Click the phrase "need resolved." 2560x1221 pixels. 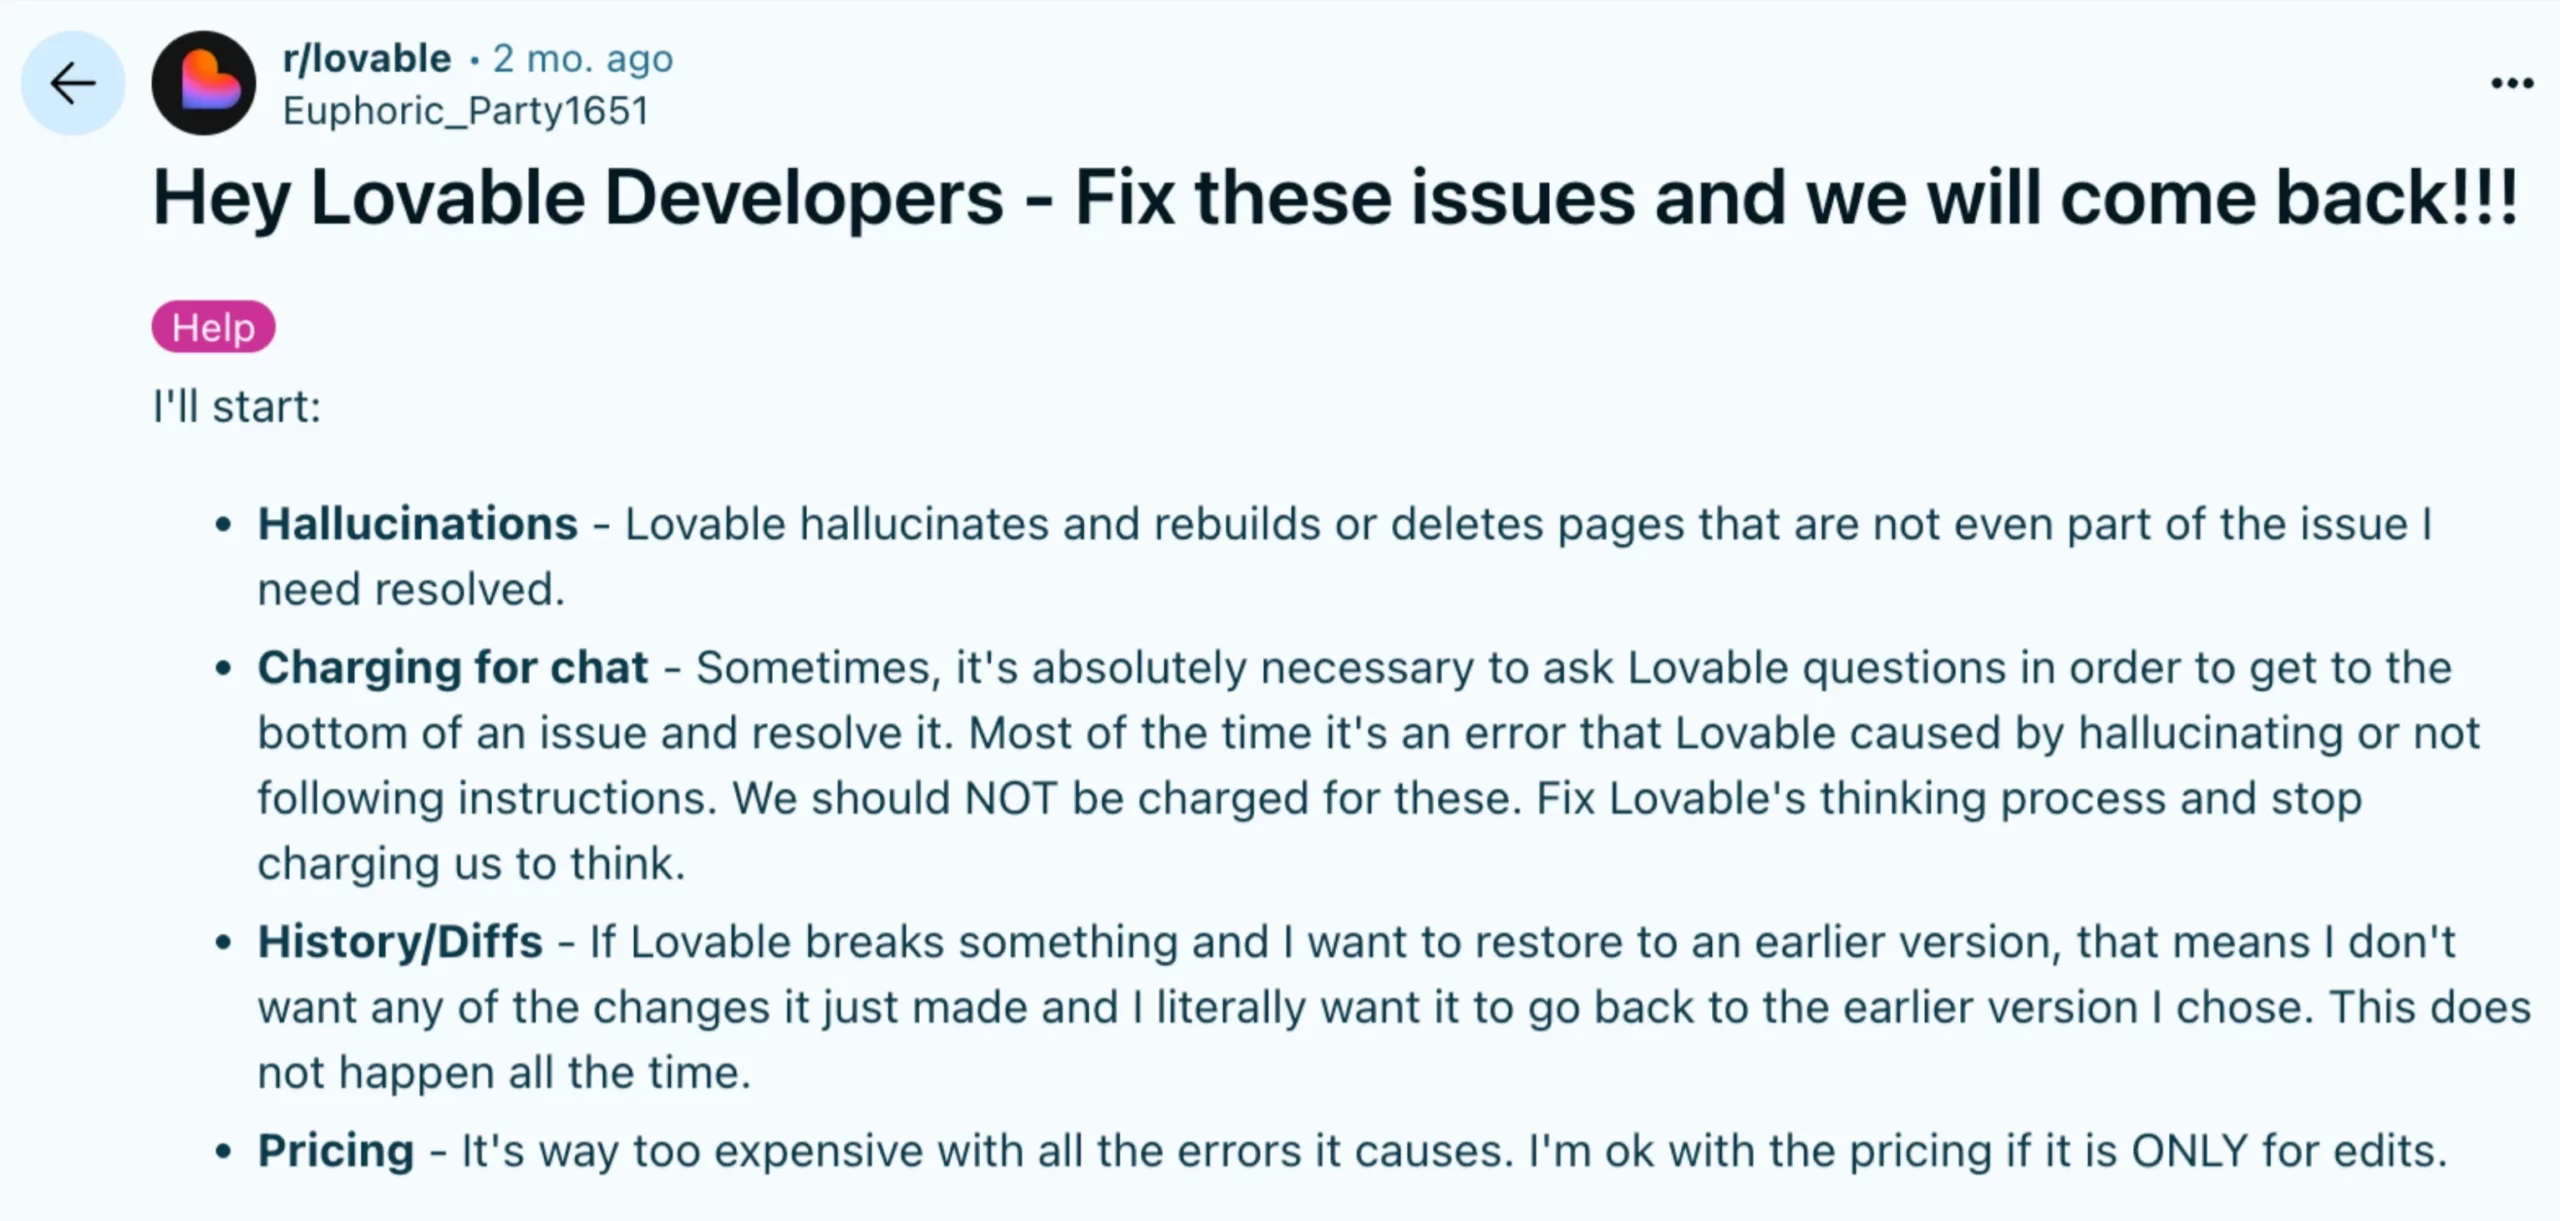[x=411, y=589]
